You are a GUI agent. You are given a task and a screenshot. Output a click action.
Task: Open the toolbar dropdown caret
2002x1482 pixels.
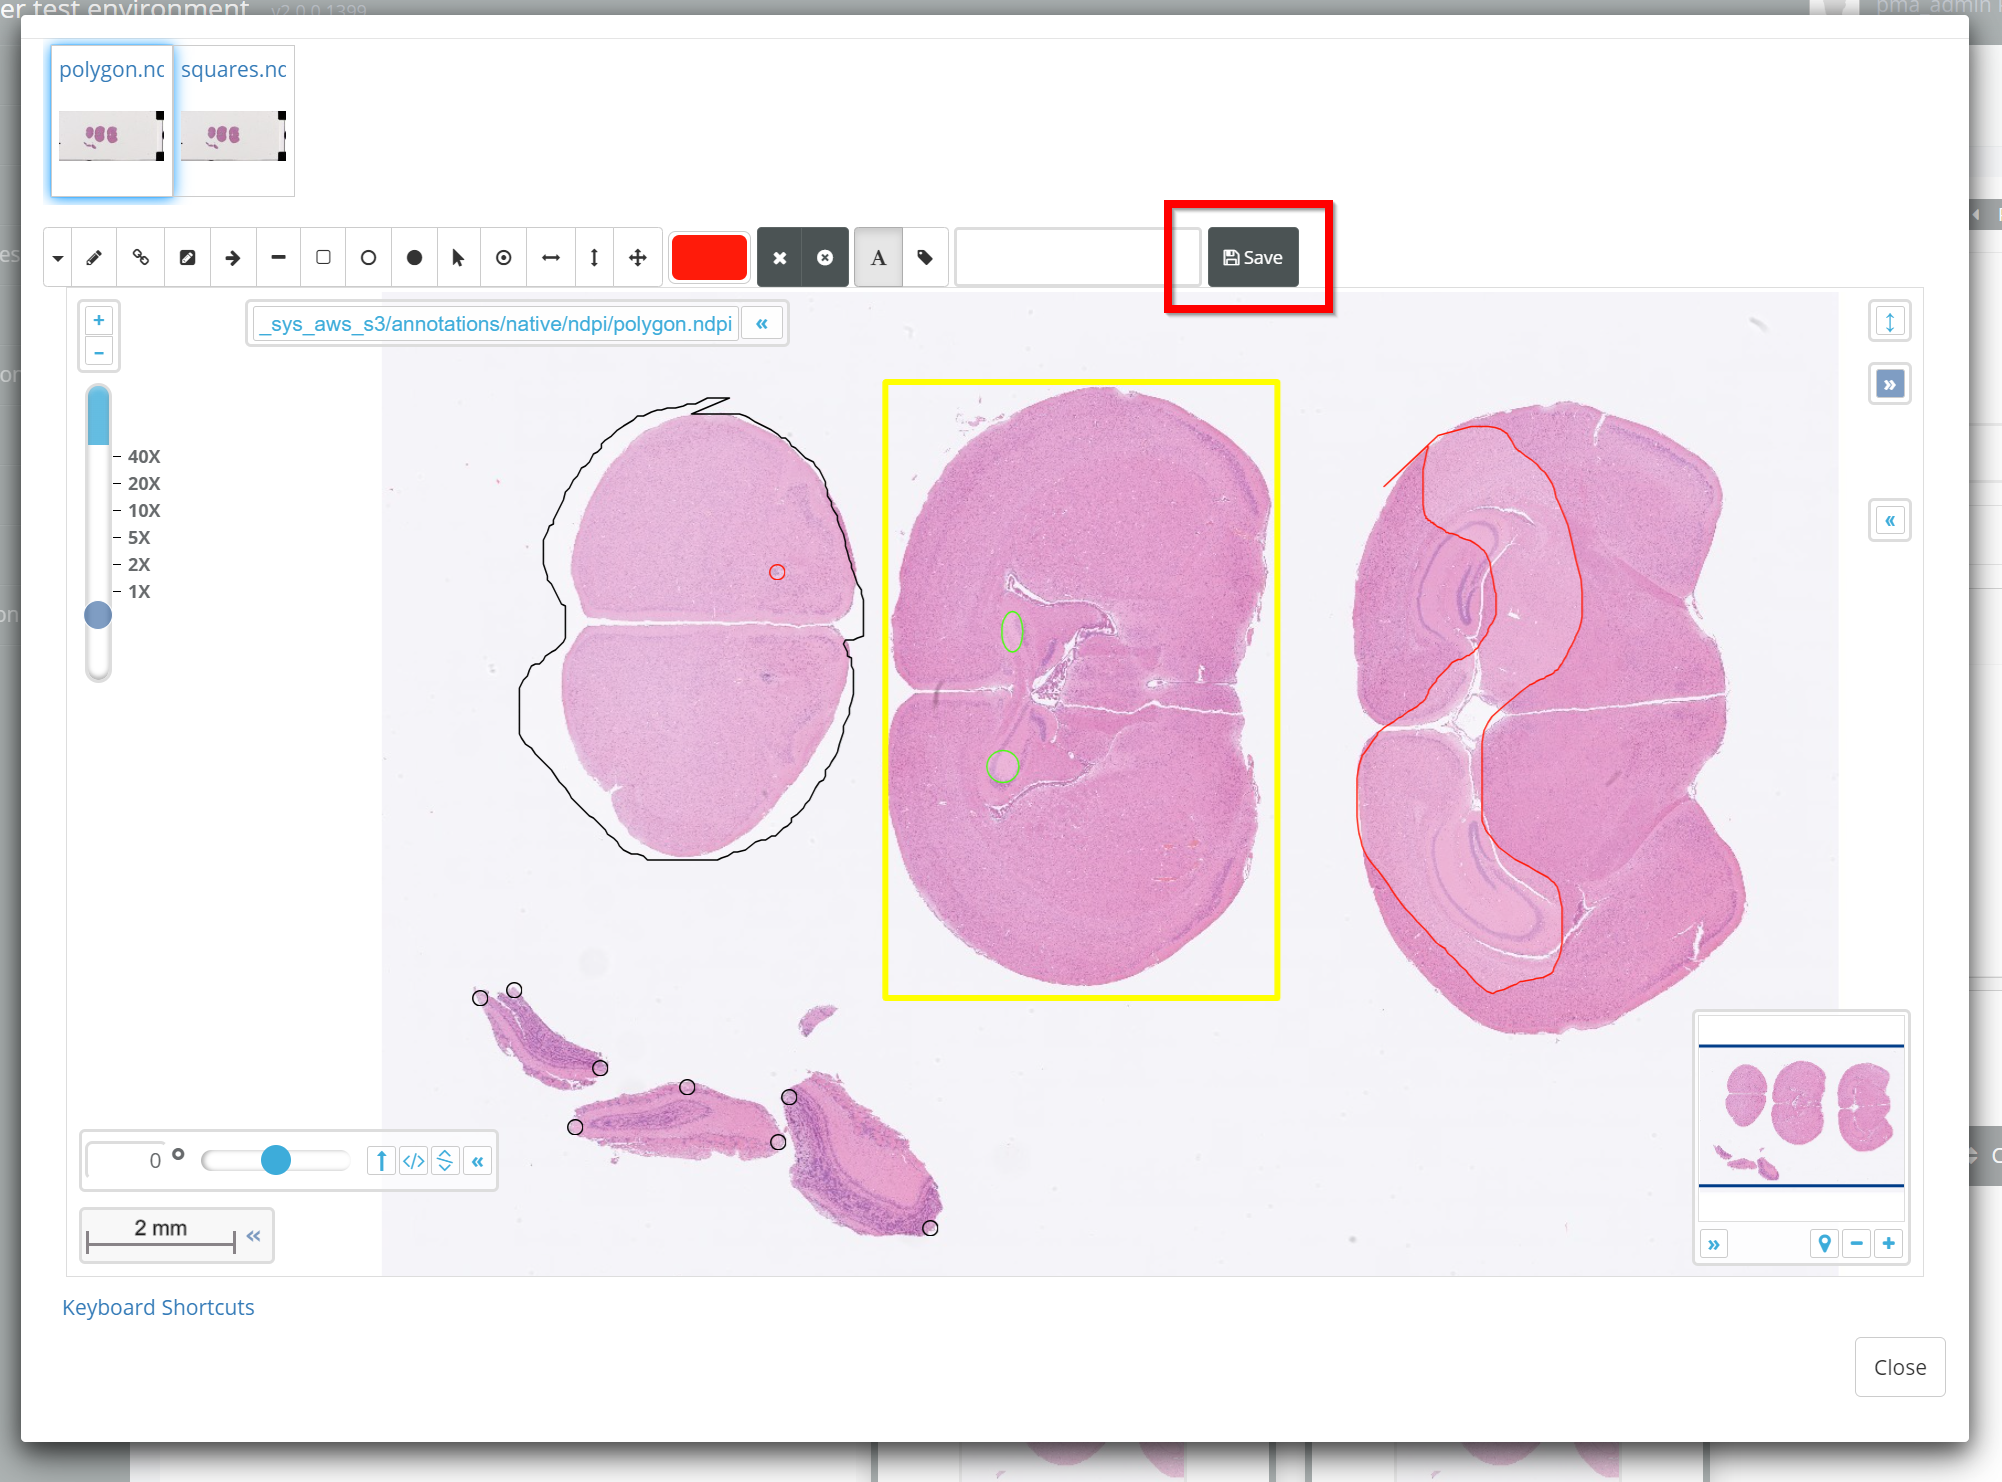(x=58, y=258)
